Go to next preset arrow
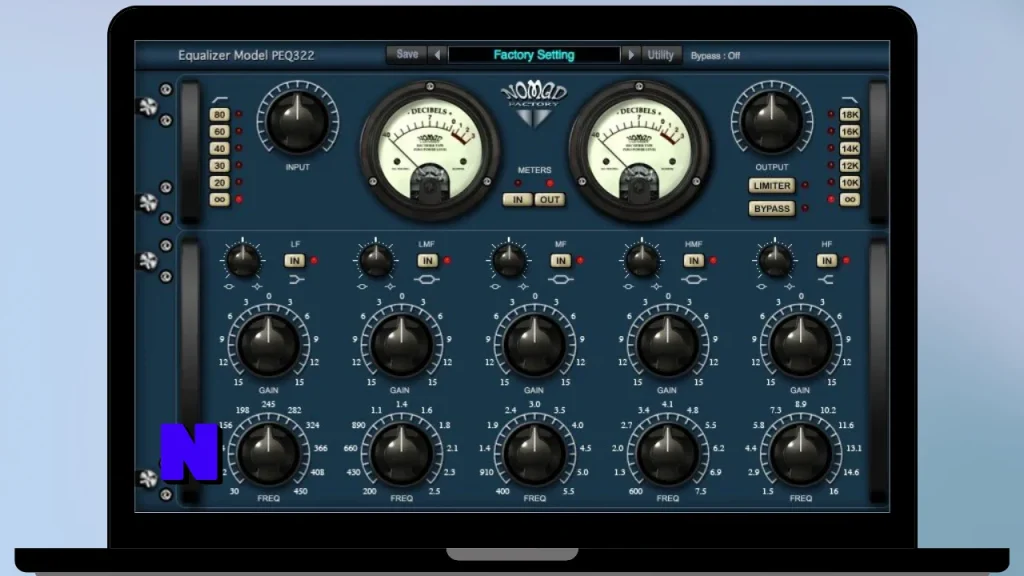Viewport: 1024px width, 576px height. tap(631, 55)
